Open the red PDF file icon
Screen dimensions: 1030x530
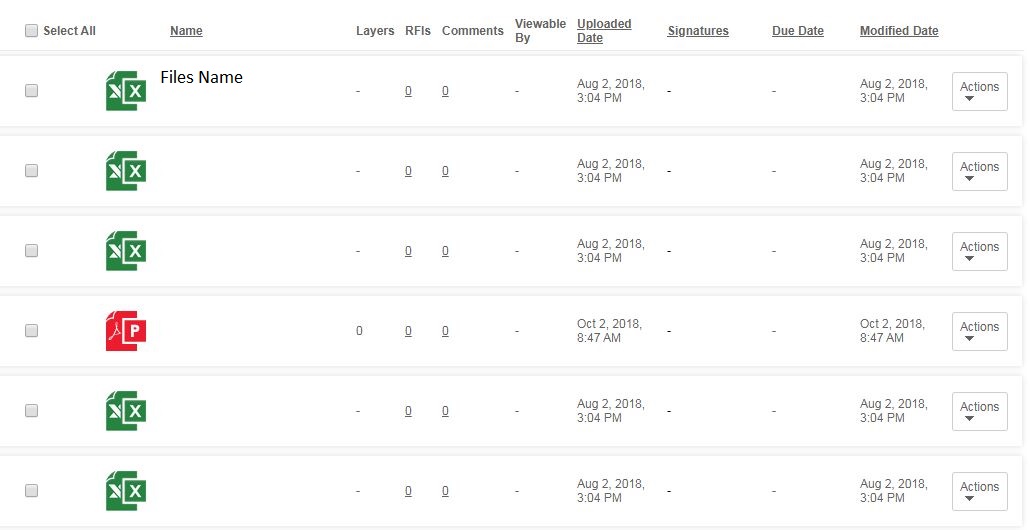tap(126, 331)
